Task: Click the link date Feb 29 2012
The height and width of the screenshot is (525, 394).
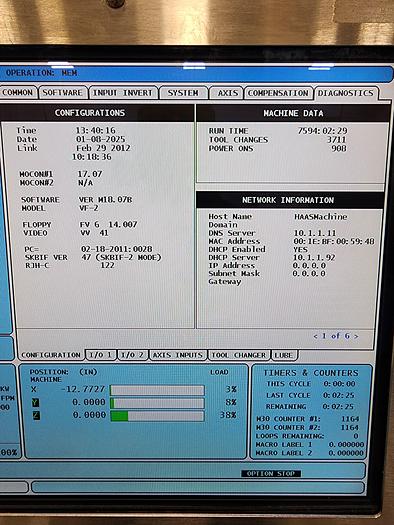Action: (103, 148)
